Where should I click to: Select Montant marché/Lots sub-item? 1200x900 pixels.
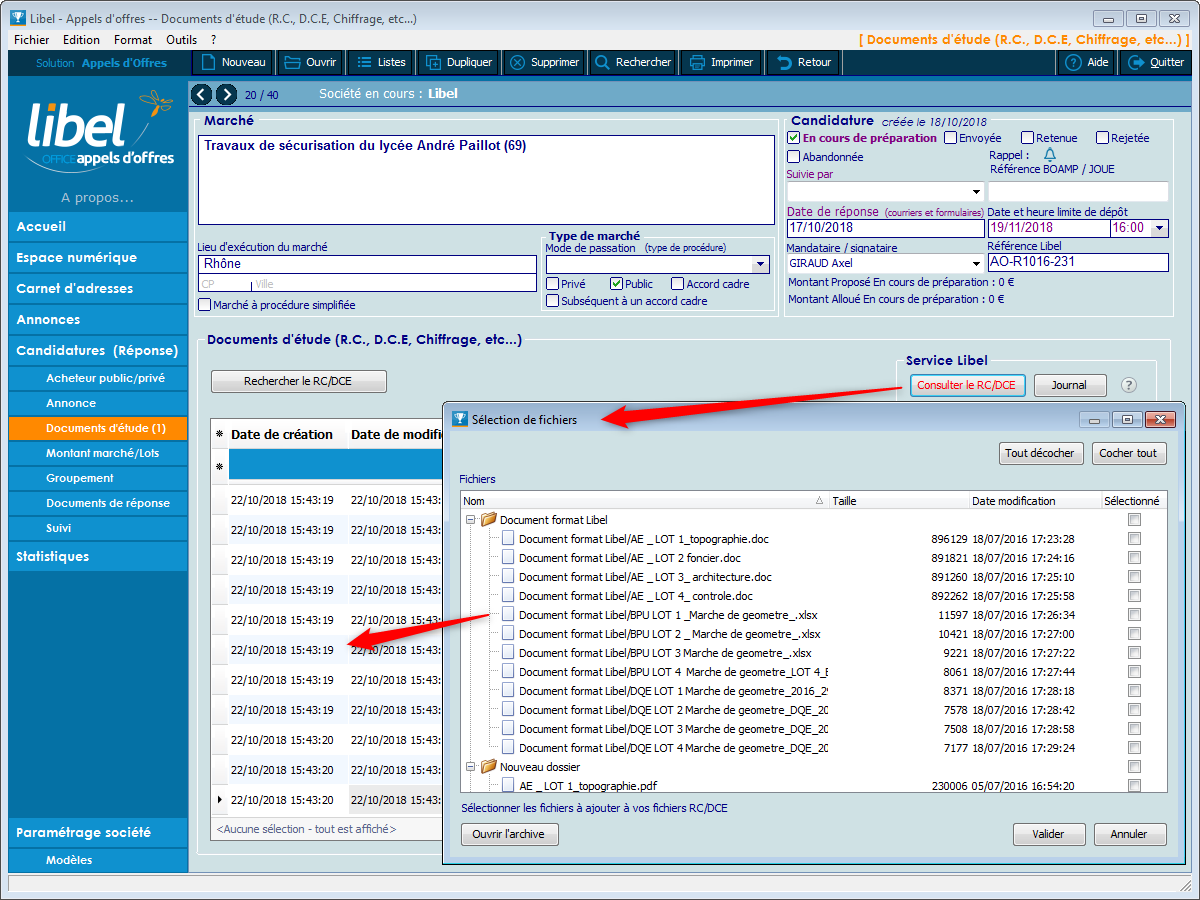(x=98, y=453)
